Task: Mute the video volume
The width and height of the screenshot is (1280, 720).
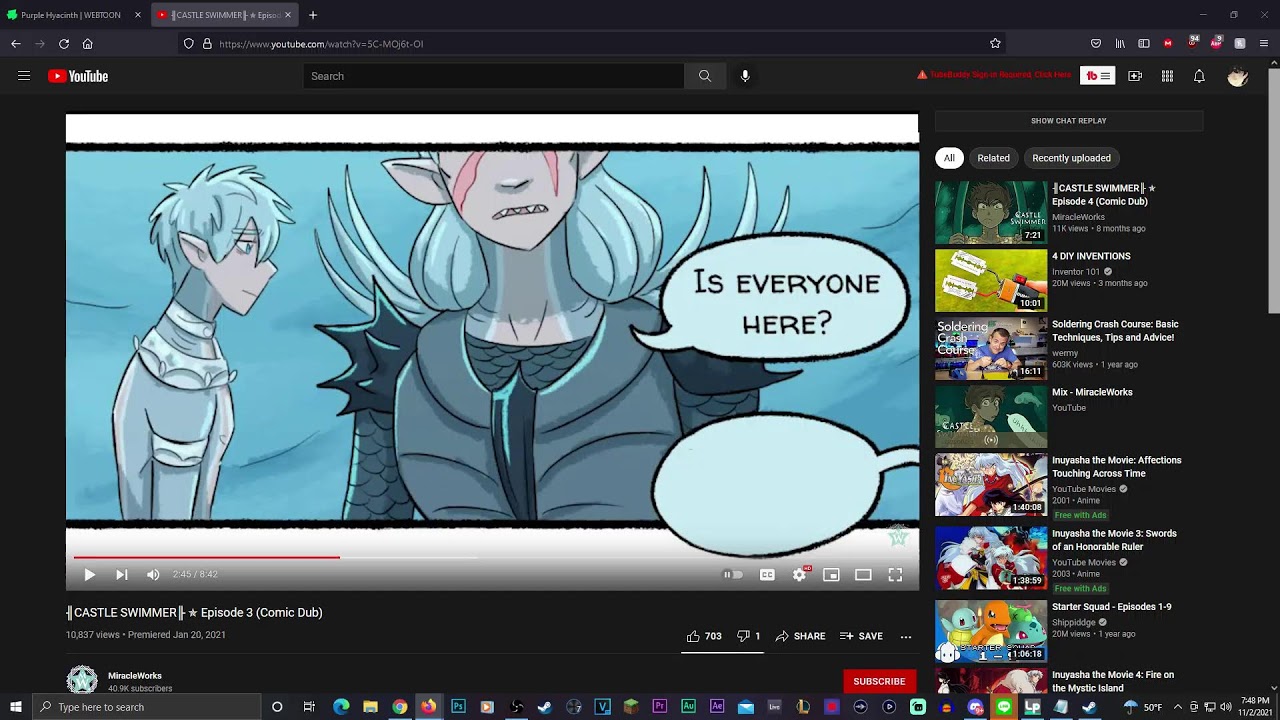Action: [x=153, y=575]
